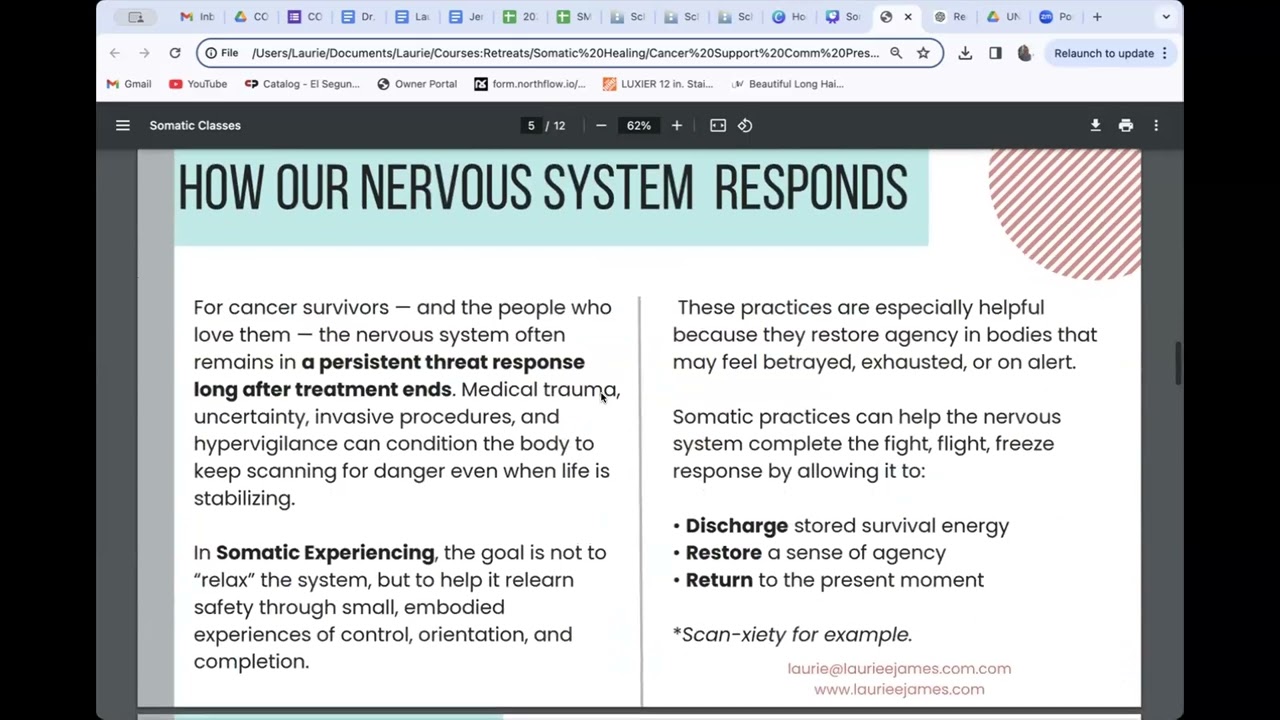Open Owner Portal bookmark

417,84
